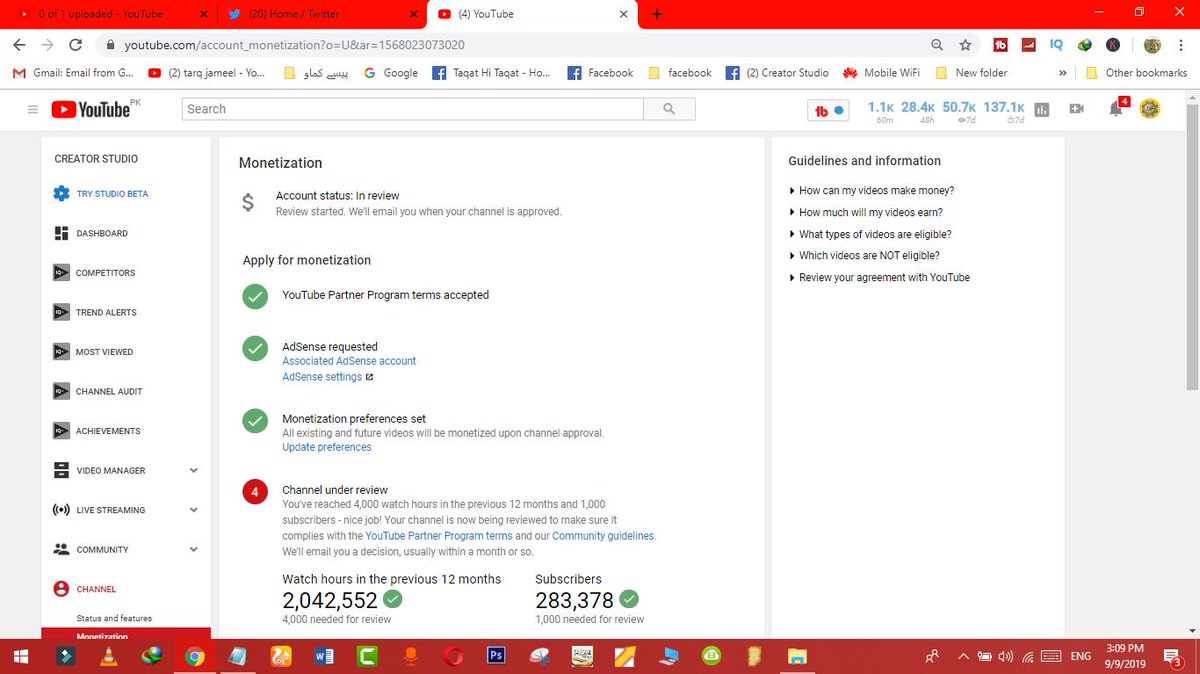Bookmark this page with the star

[x=965, y=45]
